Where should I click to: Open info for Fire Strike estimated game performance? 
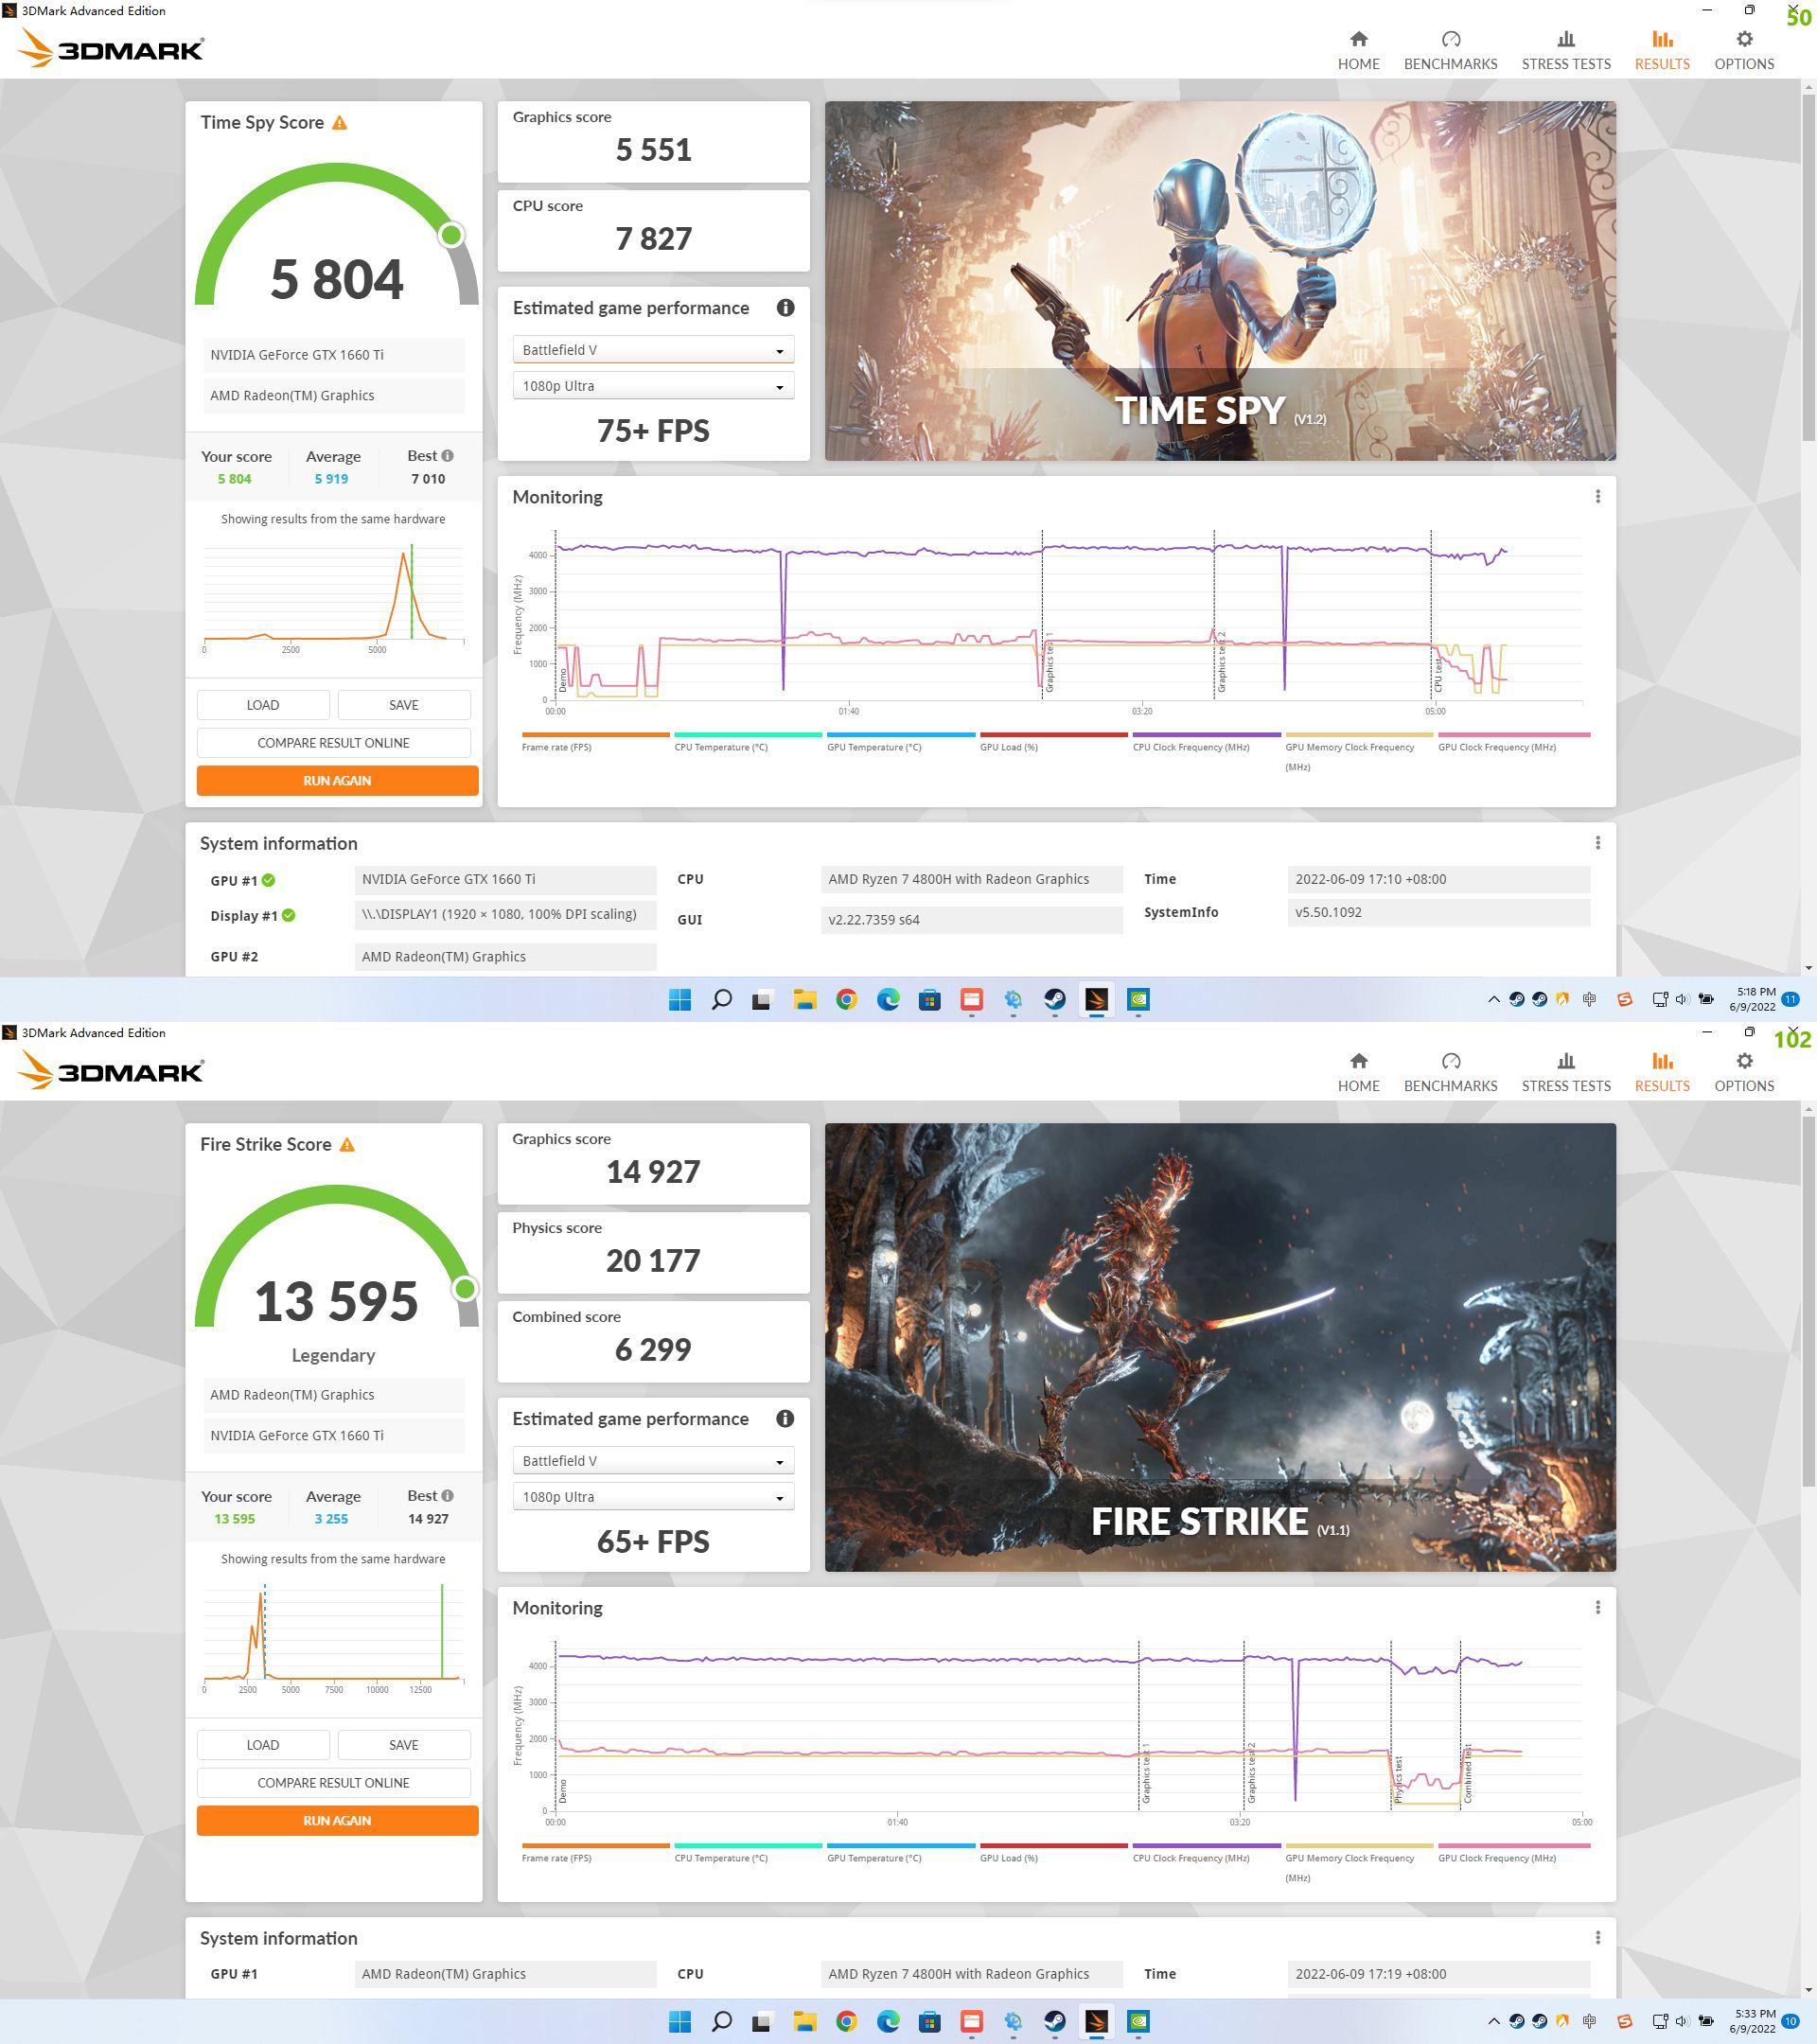(785, 1419)
